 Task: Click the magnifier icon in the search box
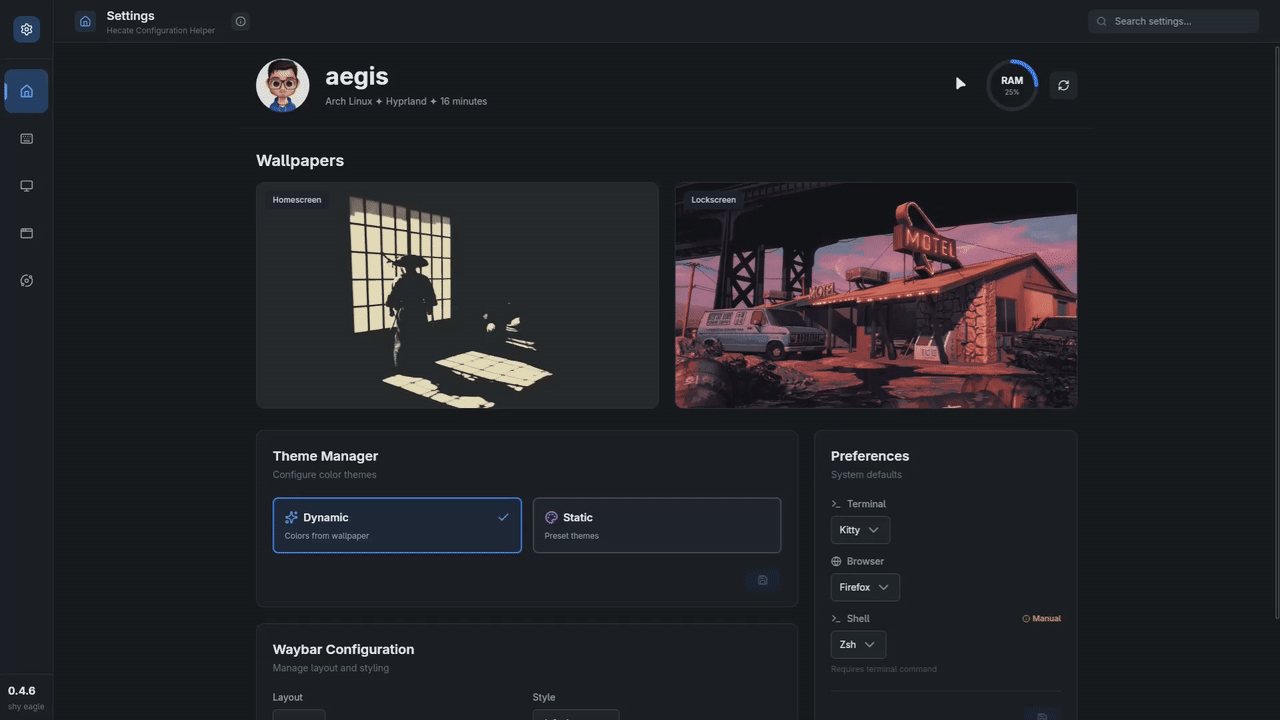point(1101,21)
